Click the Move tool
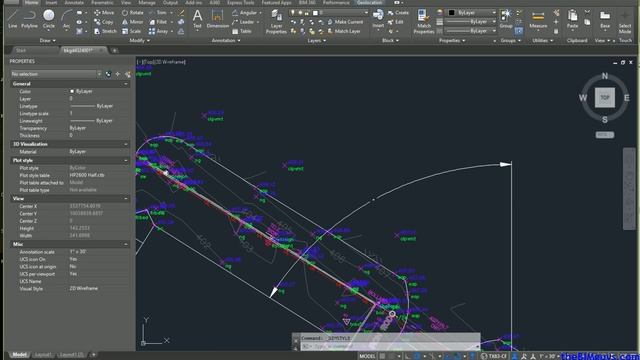The width and height of the screenshot is (640, 360). click(104, 13)
